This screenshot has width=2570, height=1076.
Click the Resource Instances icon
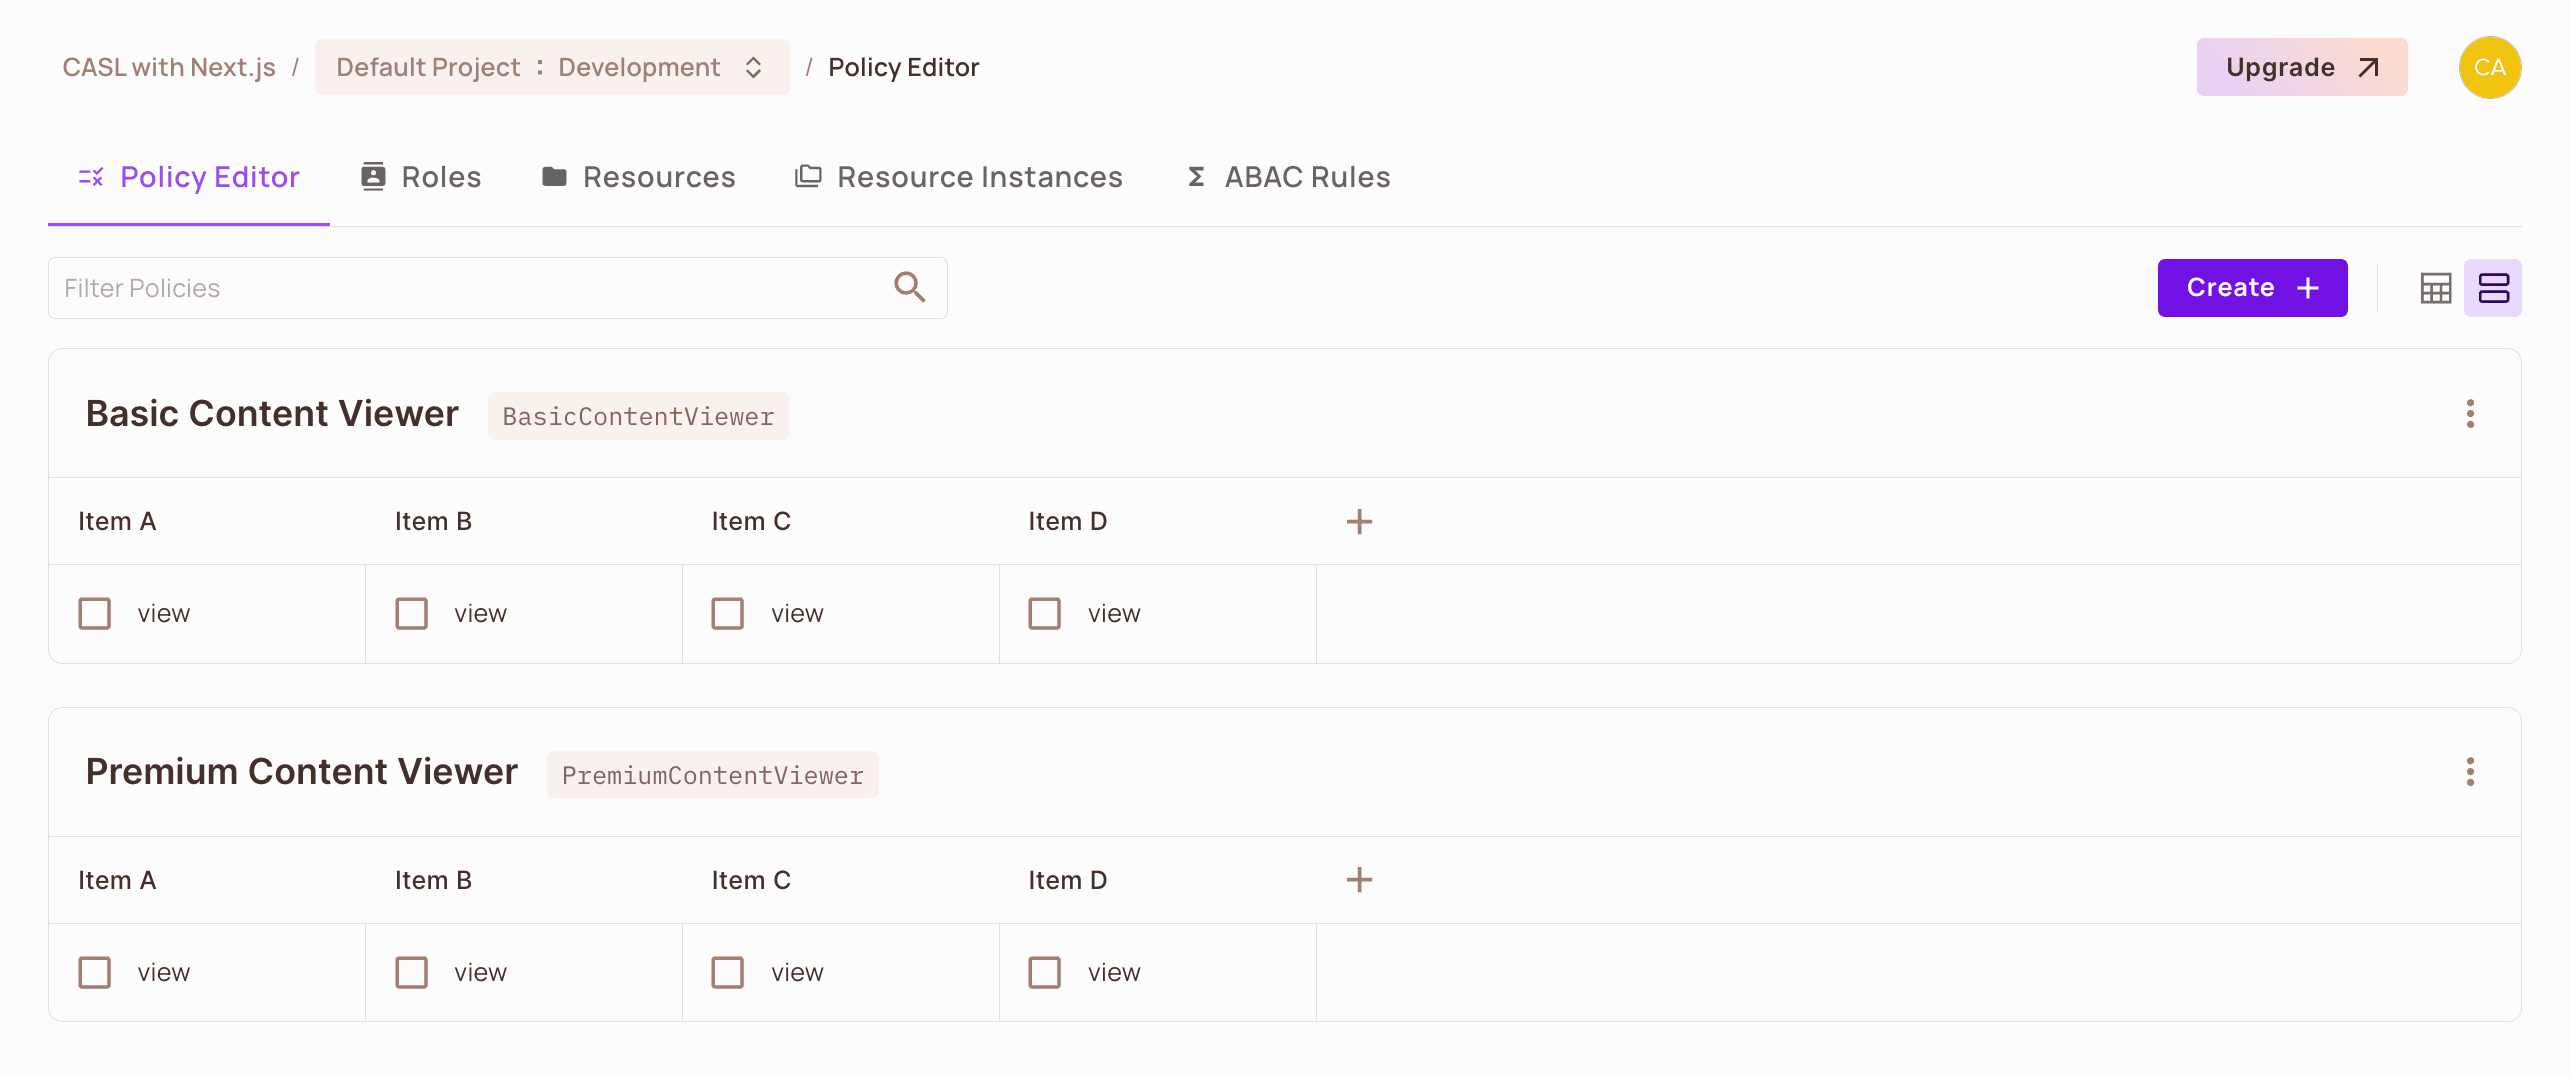[808, 175]
